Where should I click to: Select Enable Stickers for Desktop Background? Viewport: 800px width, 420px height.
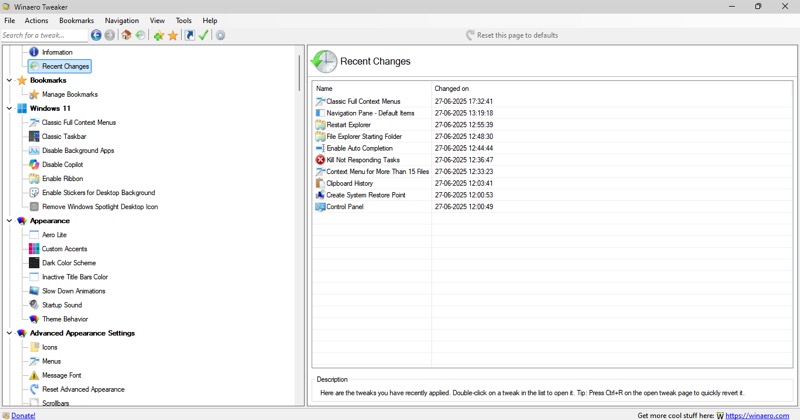click(98, 192)
